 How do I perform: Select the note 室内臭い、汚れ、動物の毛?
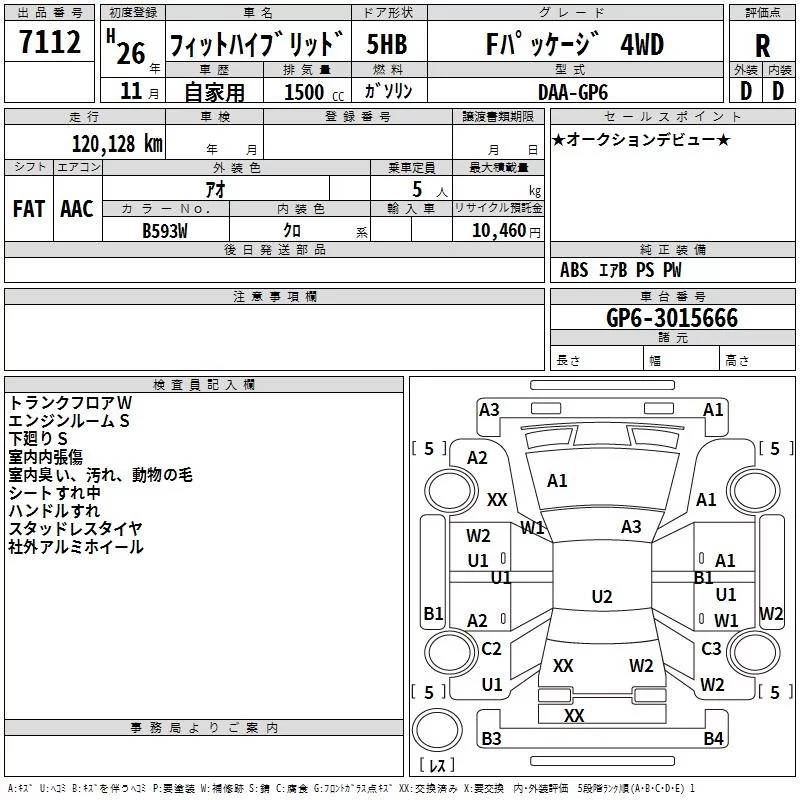(101, 475)
